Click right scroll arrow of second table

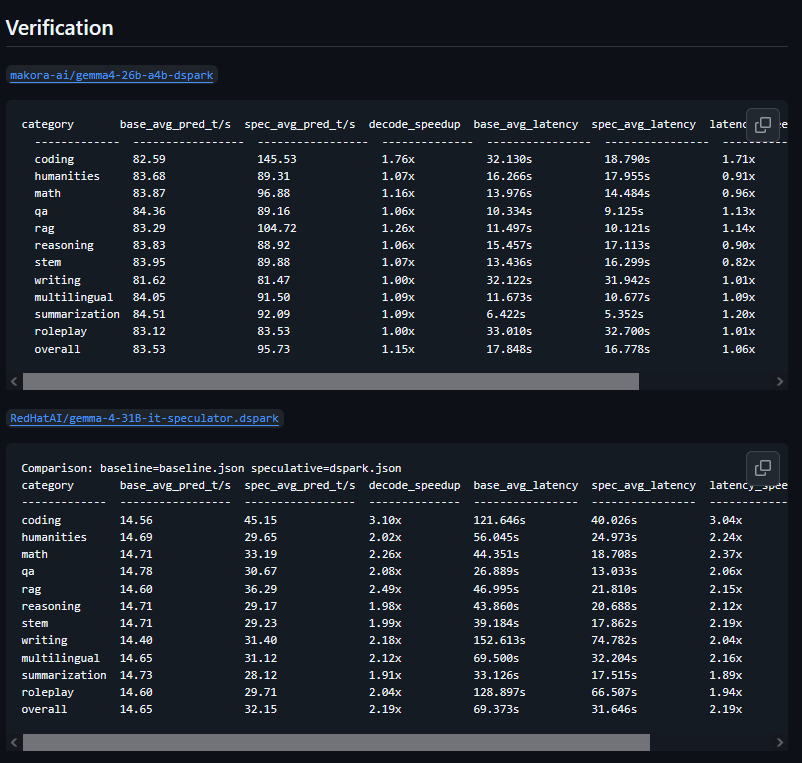(x=779, y=743)
